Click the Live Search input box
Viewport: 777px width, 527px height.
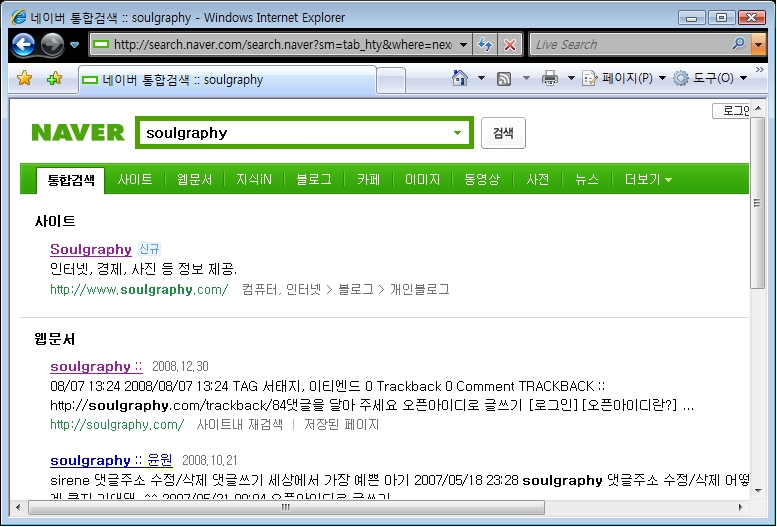coord(629,45)
